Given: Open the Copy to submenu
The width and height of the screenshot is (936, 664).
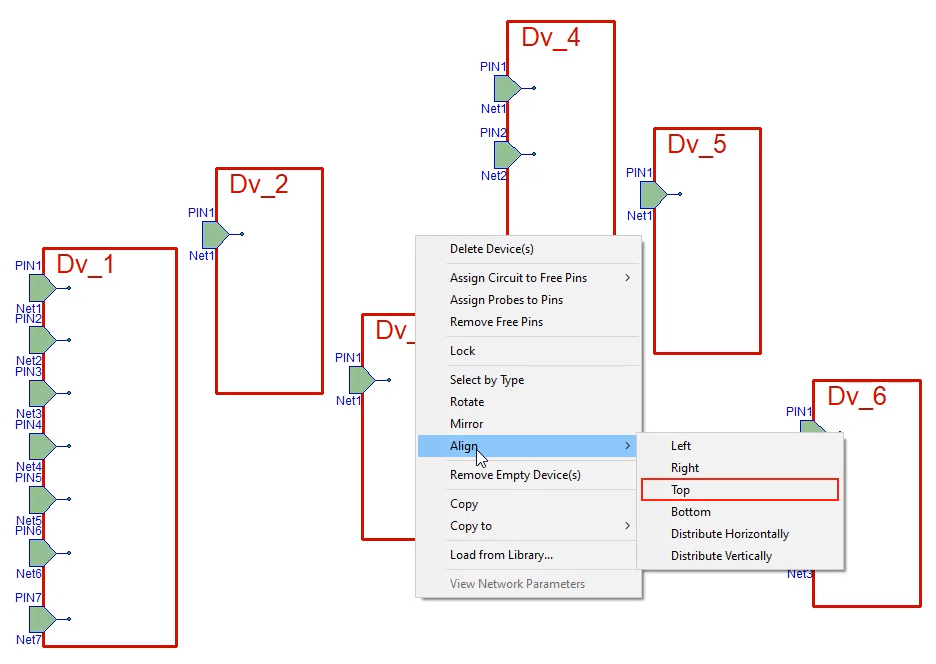Looking at the screenshot, I should pyautogui.click(x=627, y=526).
